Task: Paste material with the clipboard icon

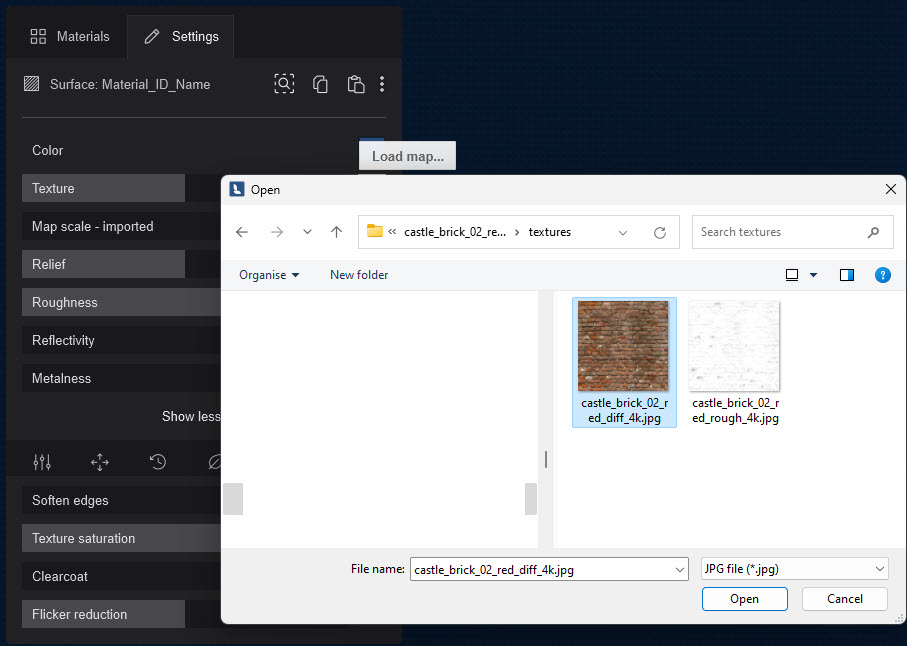Action: coord(355,84)
